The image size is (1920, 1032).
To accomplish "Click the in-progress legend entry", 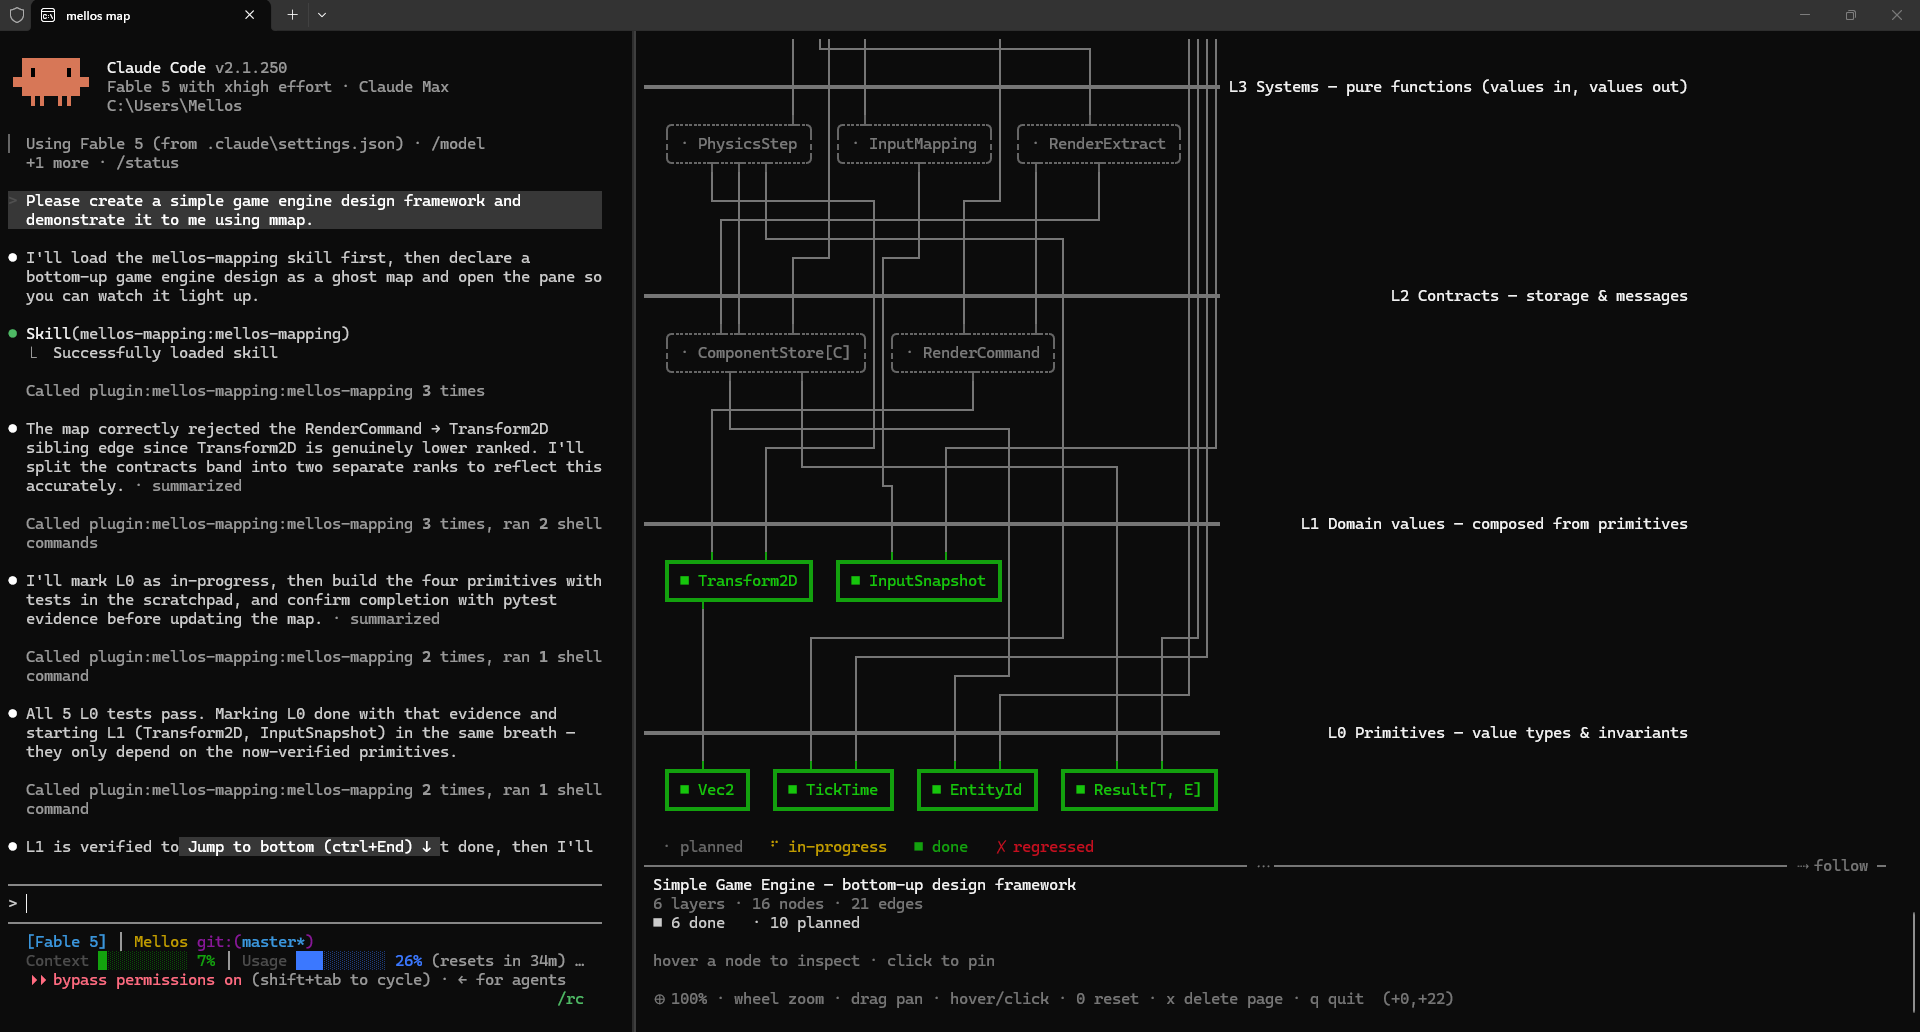I will (828, 847).
